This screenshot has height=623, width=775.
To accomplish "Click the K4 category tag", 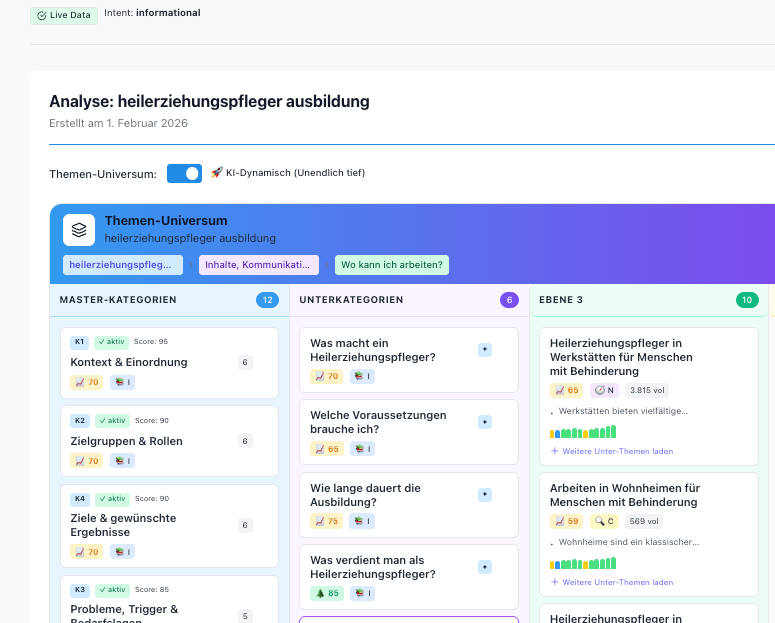I will tap(80, 499).
